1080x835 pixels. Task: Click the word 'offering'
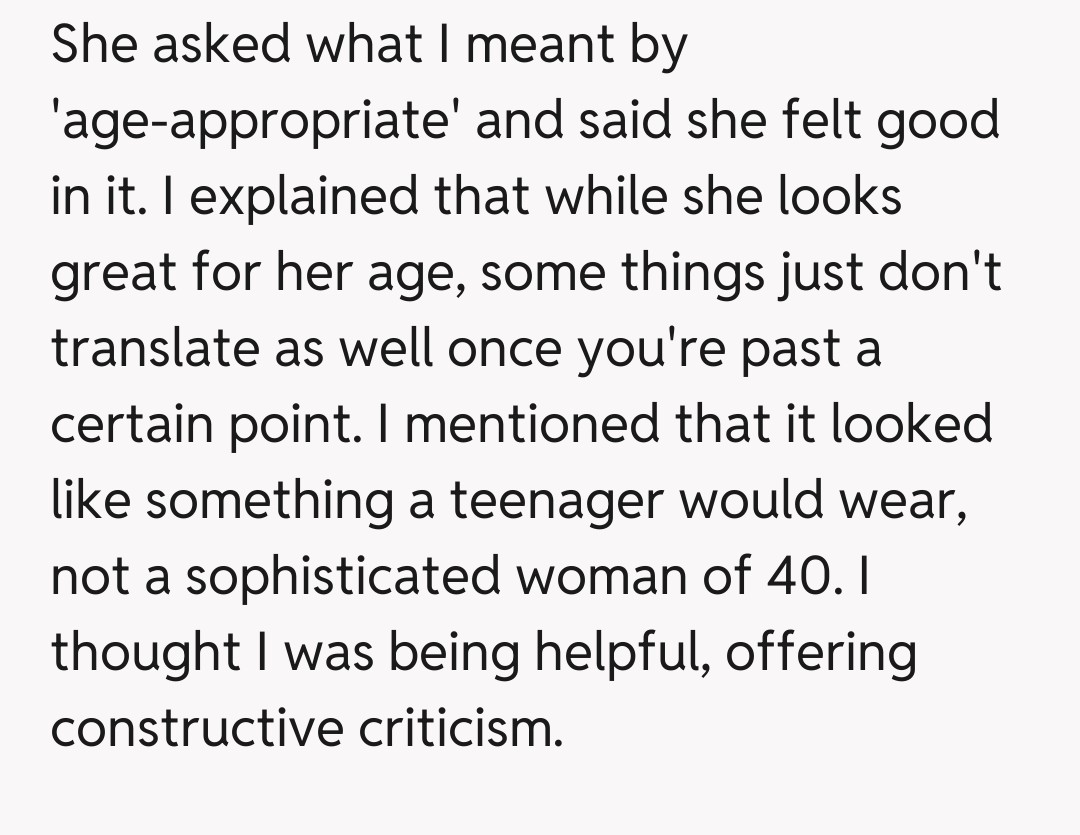(820, 654)
